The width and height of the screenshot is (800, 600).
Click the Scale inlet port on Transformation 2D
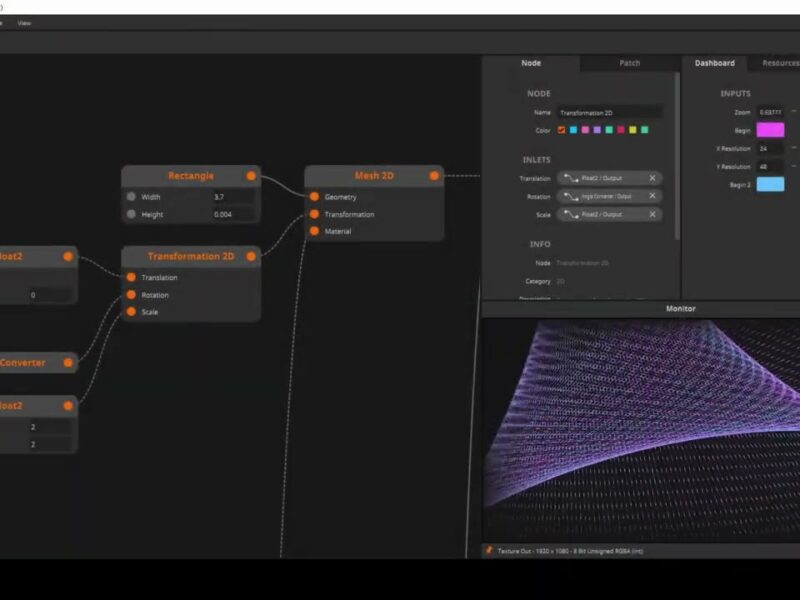[131, 312]
